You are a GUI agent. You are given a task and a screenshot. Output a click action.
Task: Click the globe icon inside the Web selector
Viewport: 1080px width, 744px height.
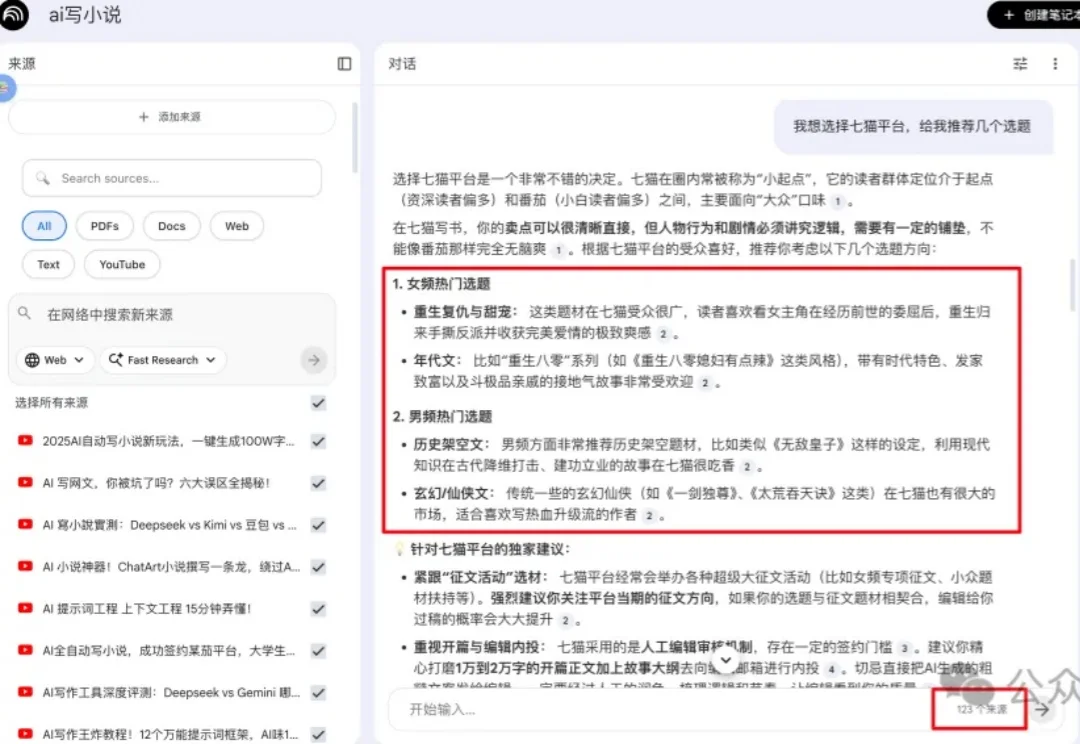31,359
